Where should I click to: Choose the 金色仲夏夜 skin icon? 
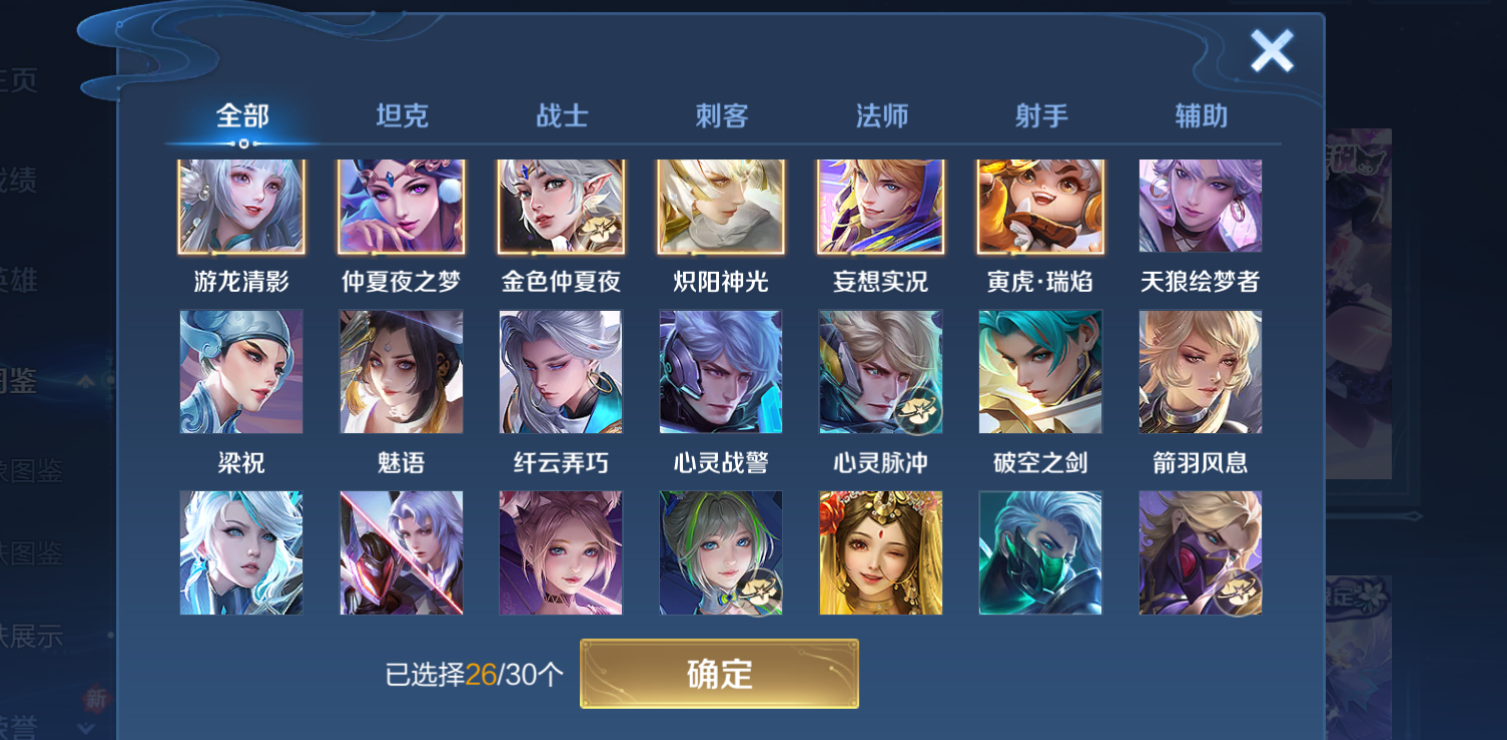click(561, 206)
